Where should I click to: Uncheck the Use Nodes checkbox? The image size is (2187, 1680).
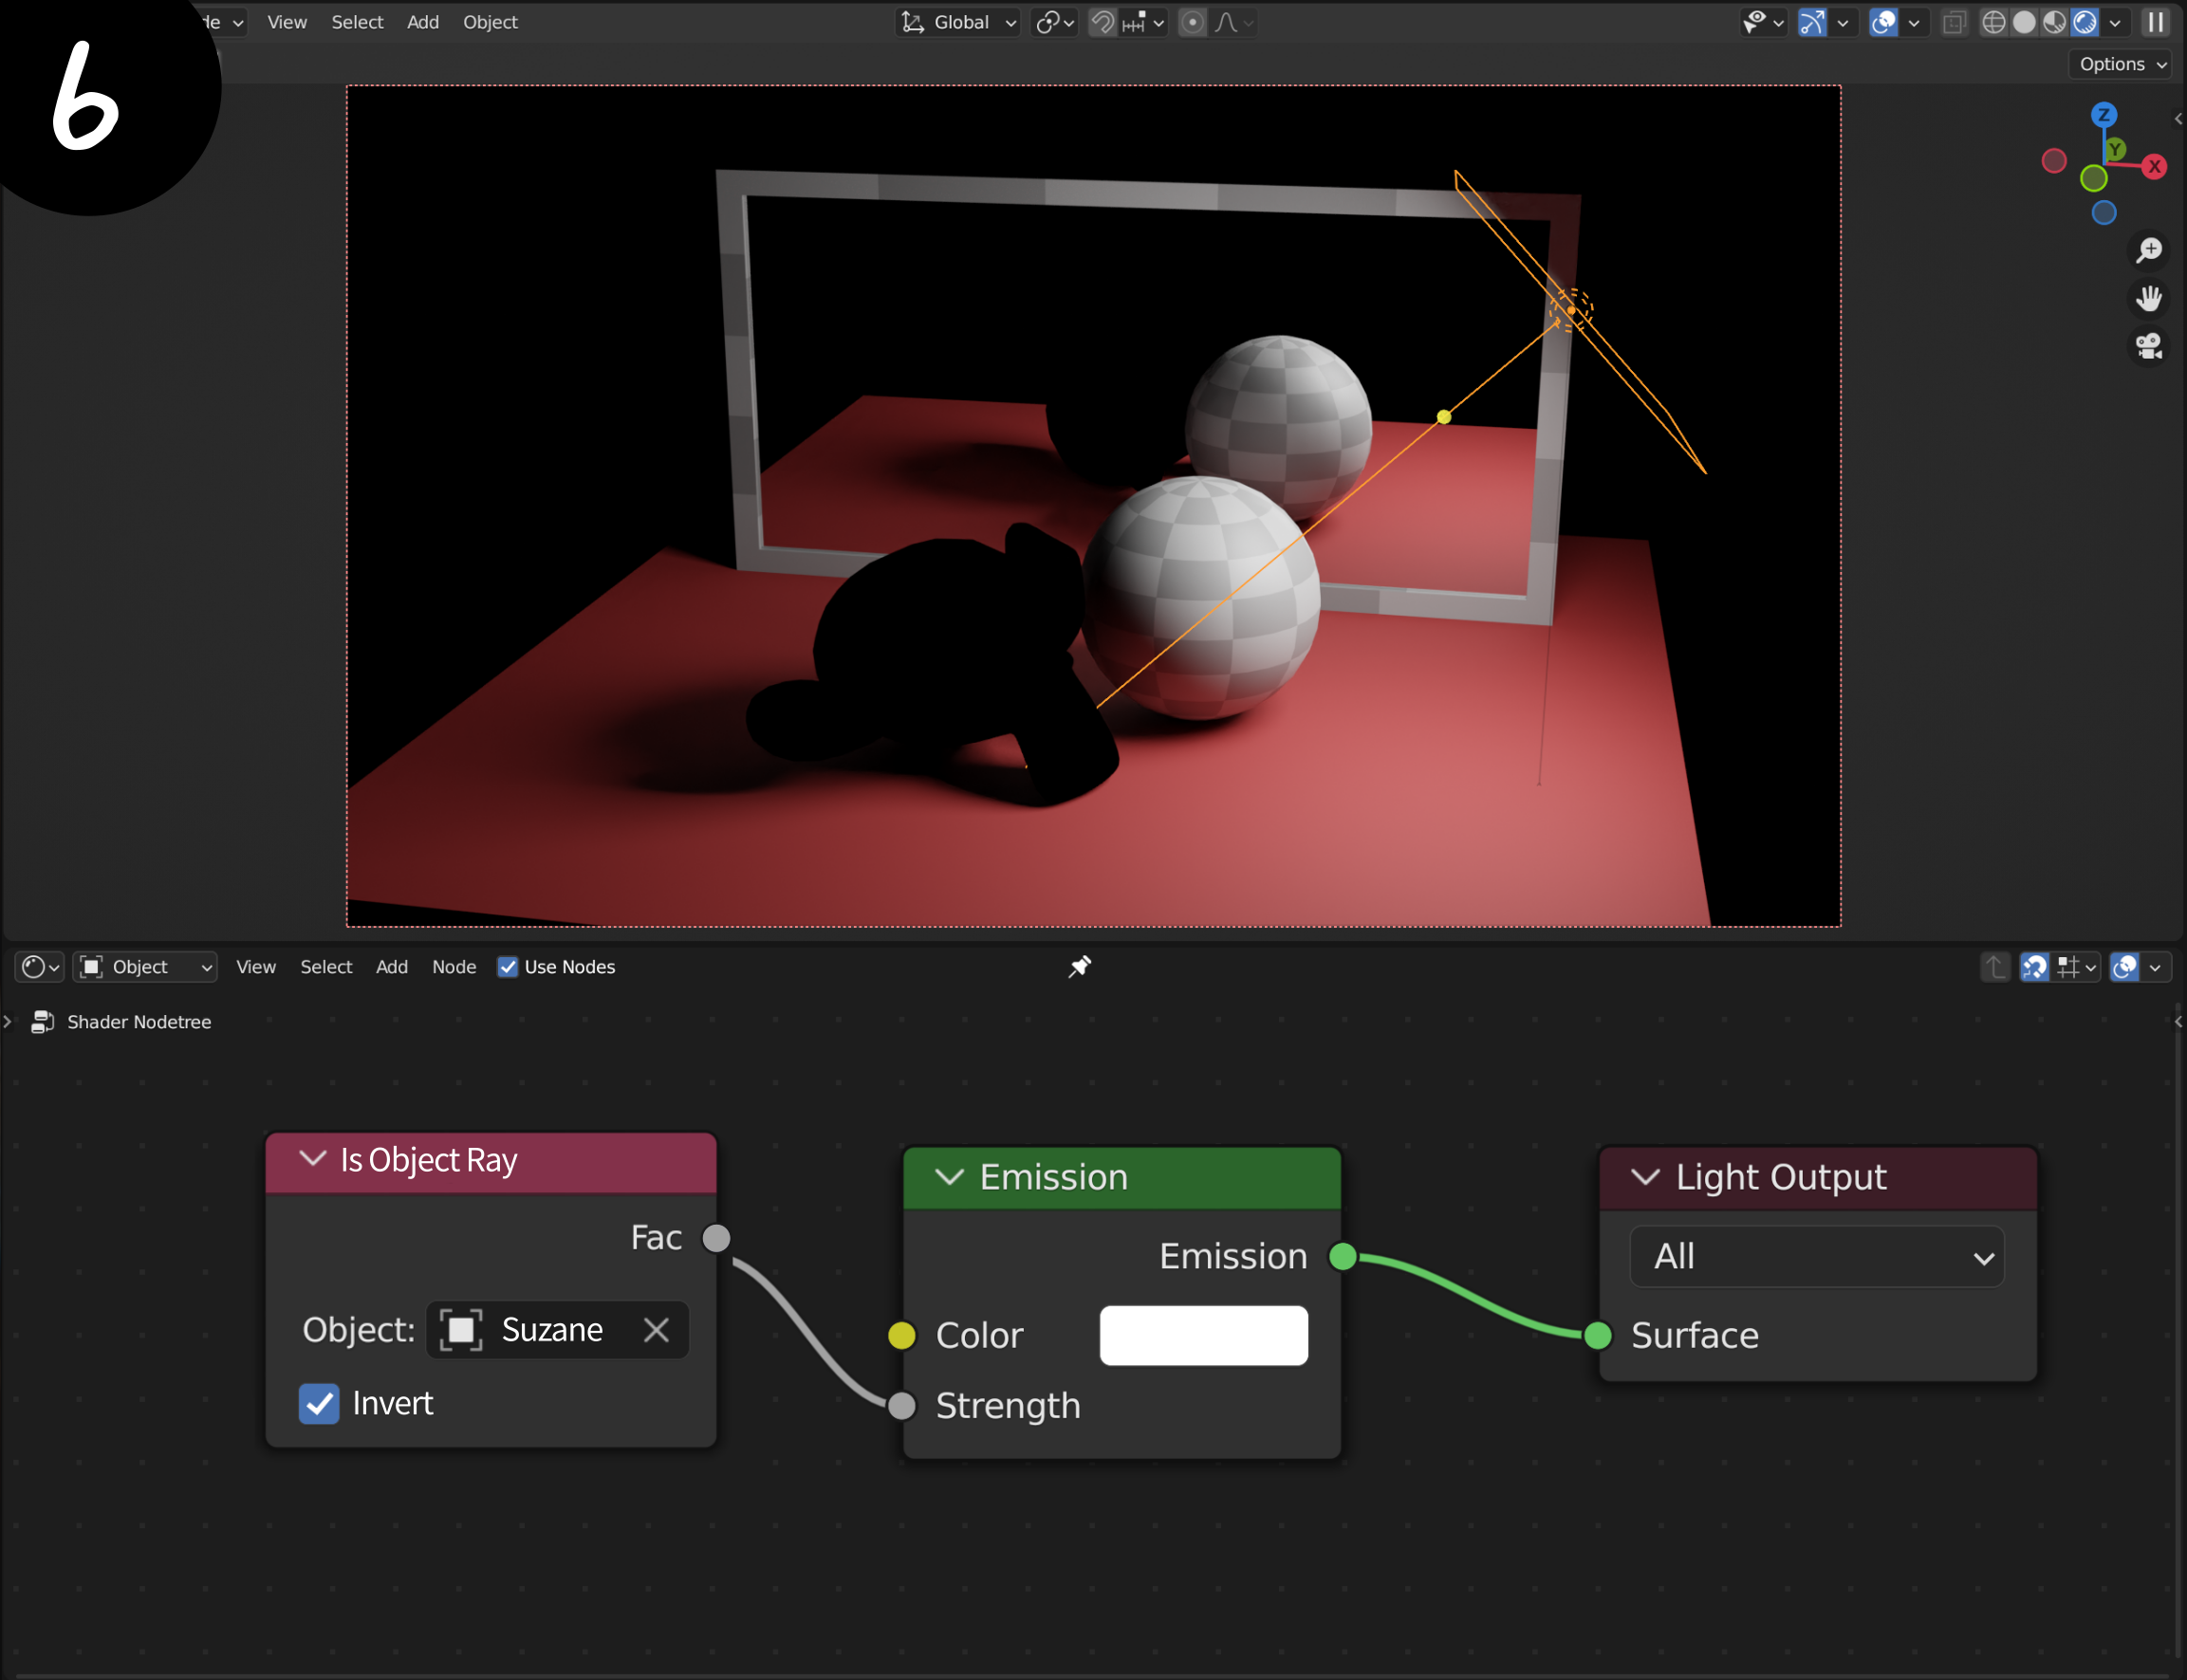[x=508, y=967]
